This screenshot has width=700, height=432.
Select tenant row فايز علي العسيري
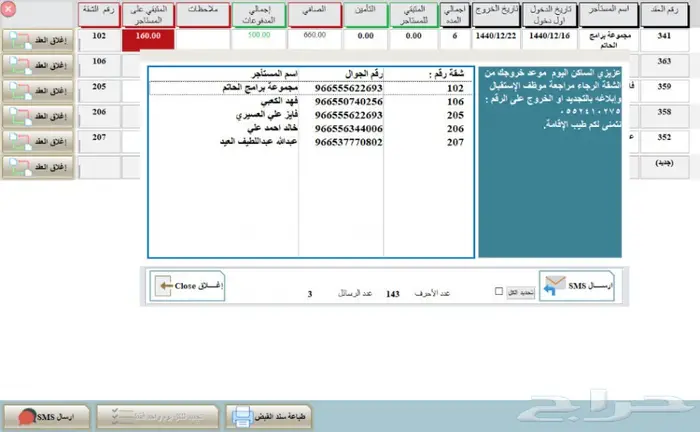click(x=311, y=115)
